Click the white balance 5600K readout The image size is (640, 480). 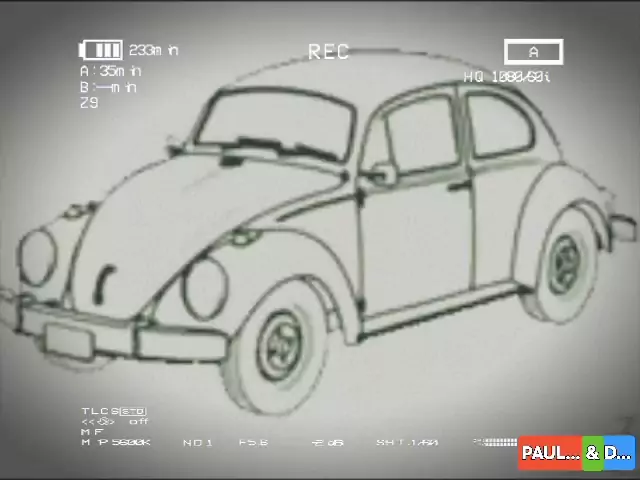[116, 442]
